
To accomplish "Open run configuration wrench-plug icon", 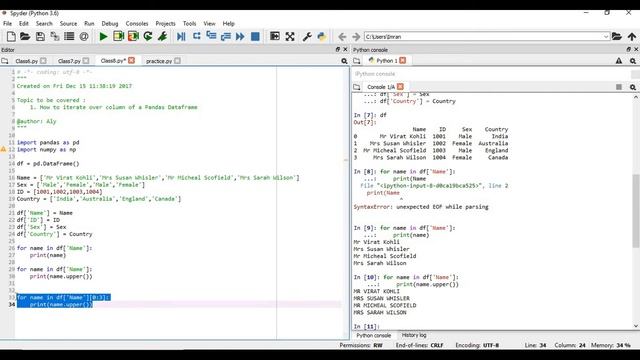I will tap(162, 36).
